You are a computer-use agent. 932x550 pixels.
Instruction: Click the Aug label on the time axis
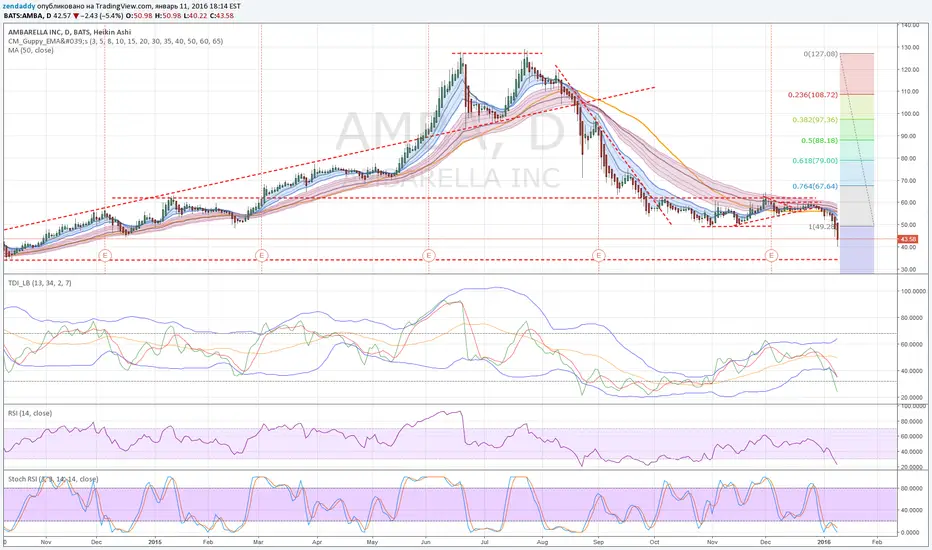[x=542, y=542]
